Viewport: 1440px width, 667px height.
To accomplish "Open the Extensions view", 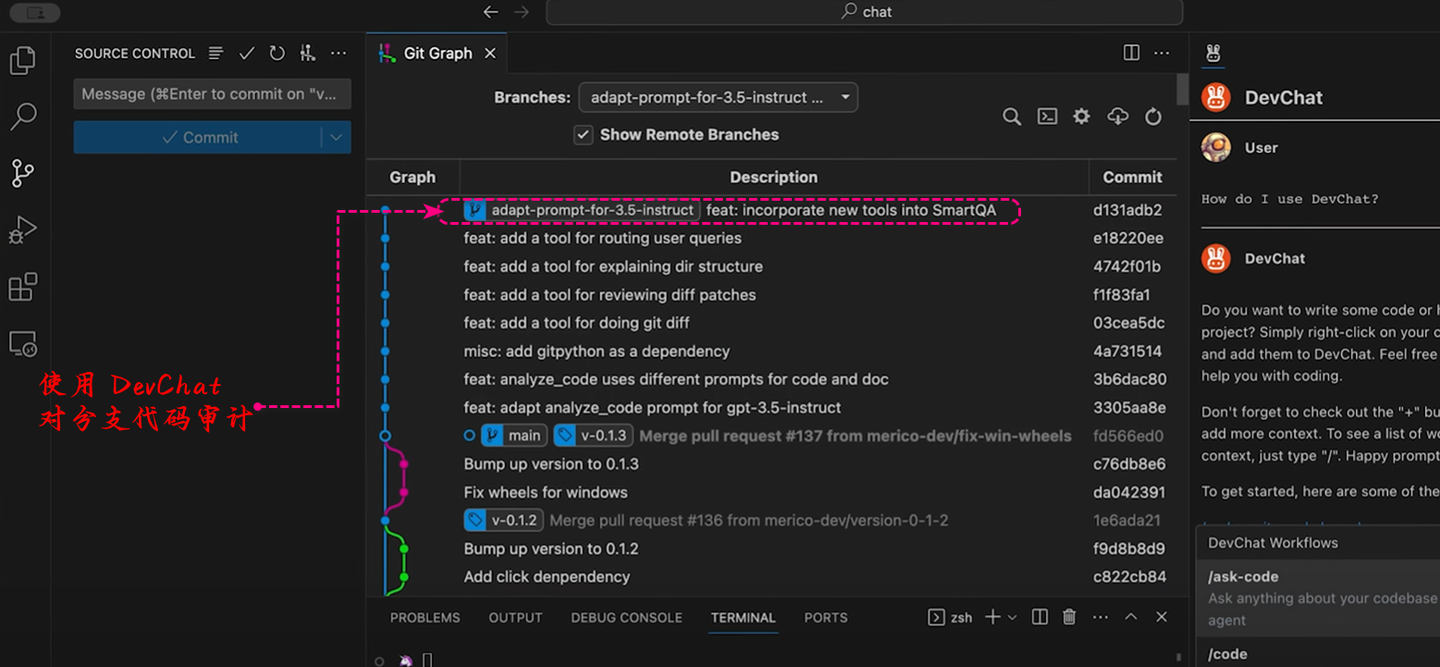I will (22, 287).
